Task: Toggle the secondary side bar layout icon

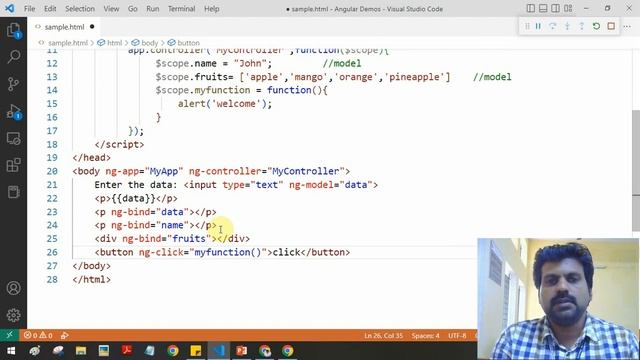Action: tap(556, 8)
